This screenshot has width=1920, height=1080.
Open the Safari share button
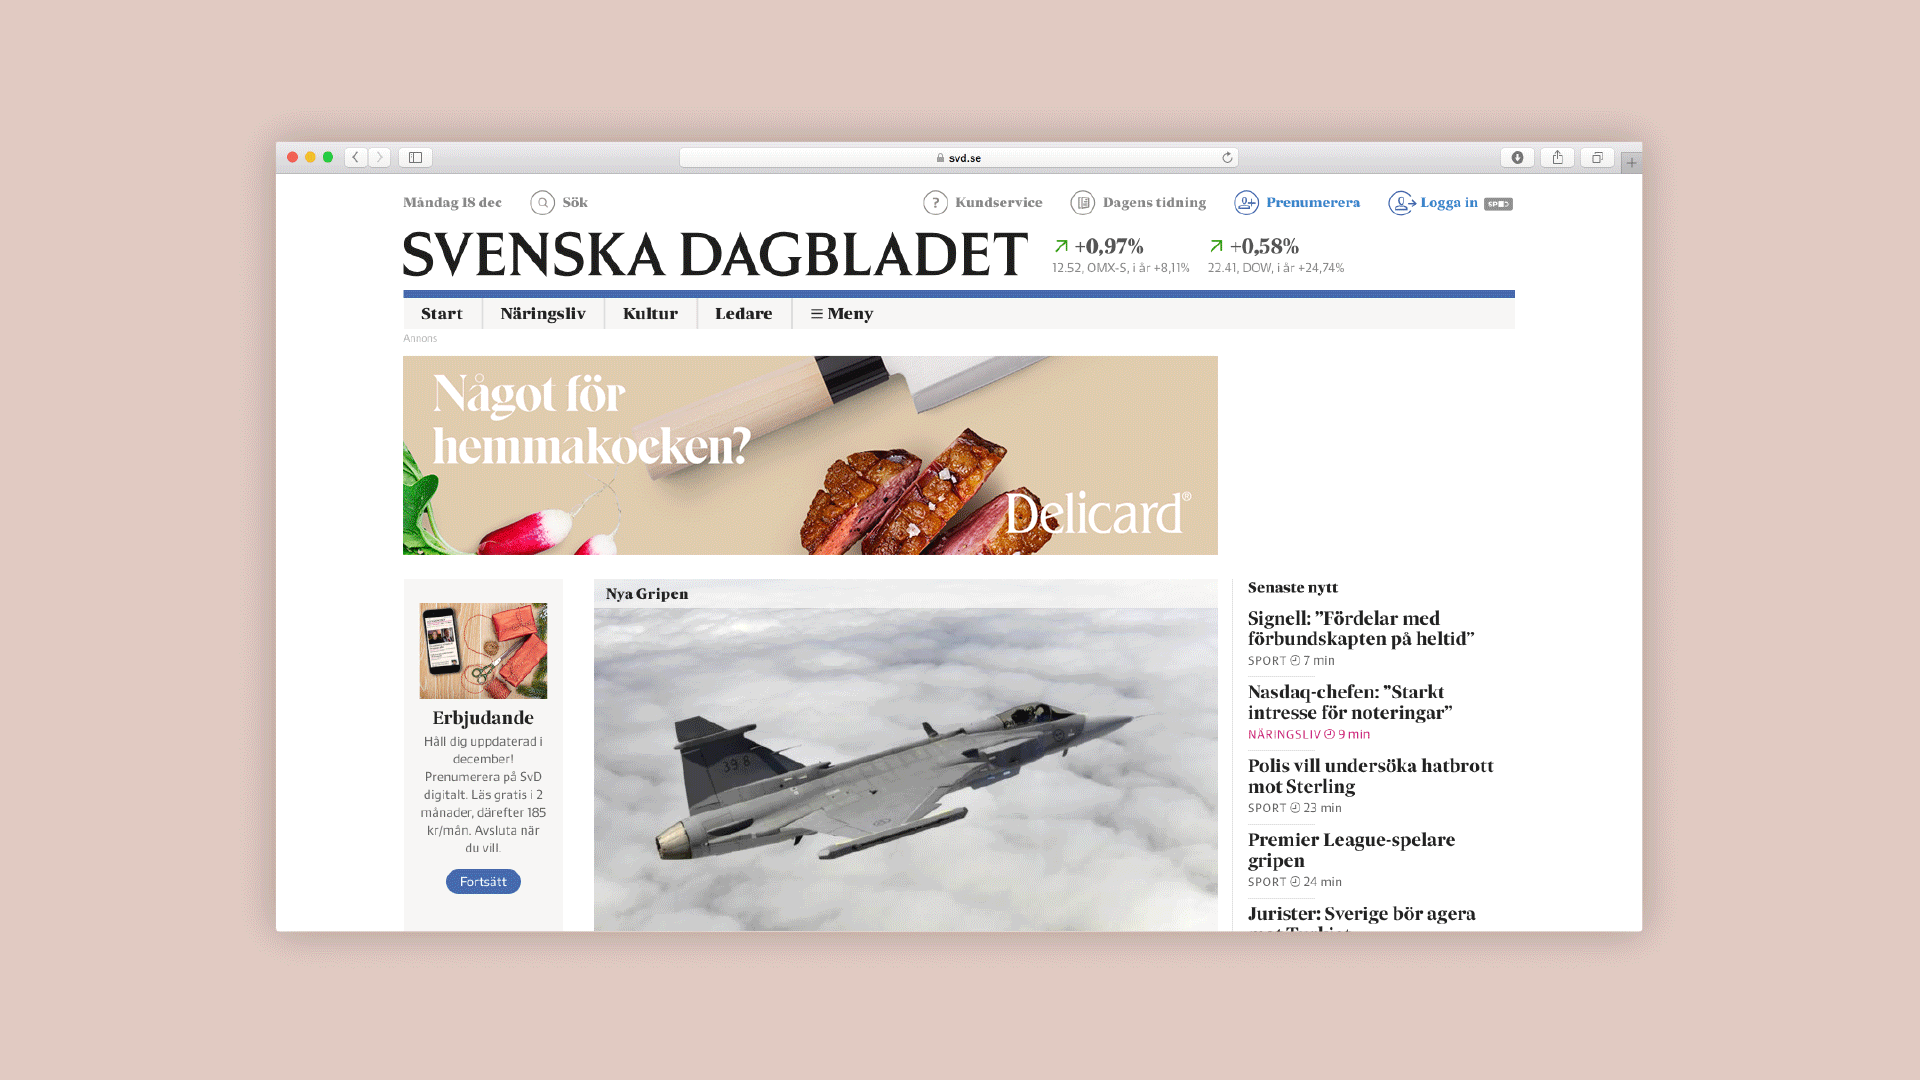(x=1557, y=157)
